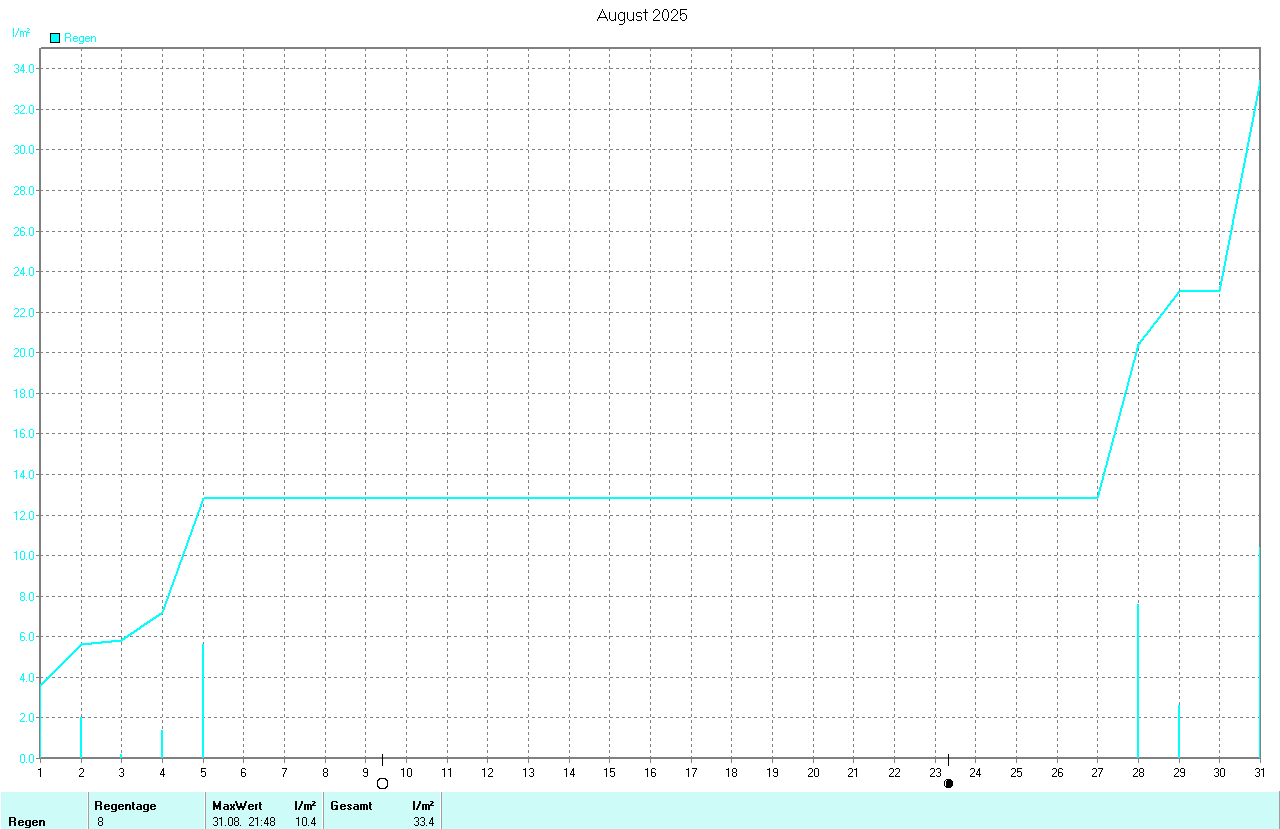Click the rain days value 8
This screenshot has width=1280, height=829.
[x=100, y=822]
